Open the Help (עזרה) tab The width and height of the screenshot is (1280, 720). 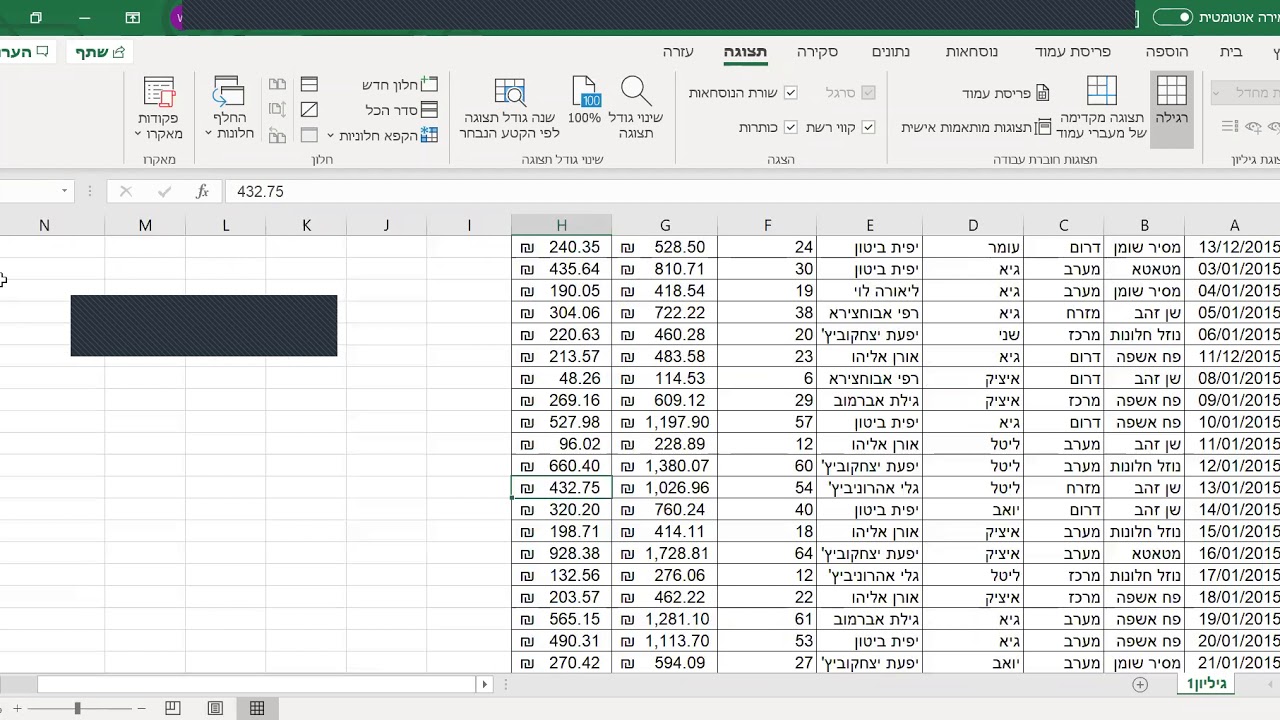(x=678, y=52)
